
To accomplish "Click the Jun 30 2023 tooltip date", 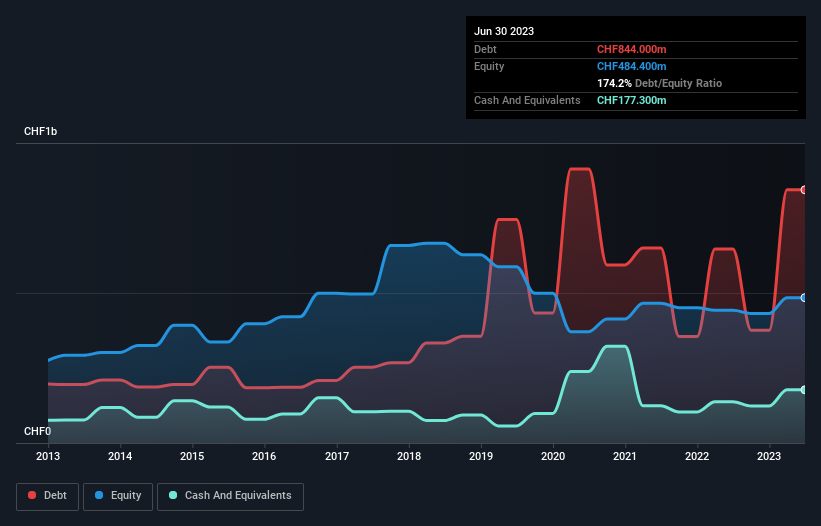I will click(x=504, y=31).
